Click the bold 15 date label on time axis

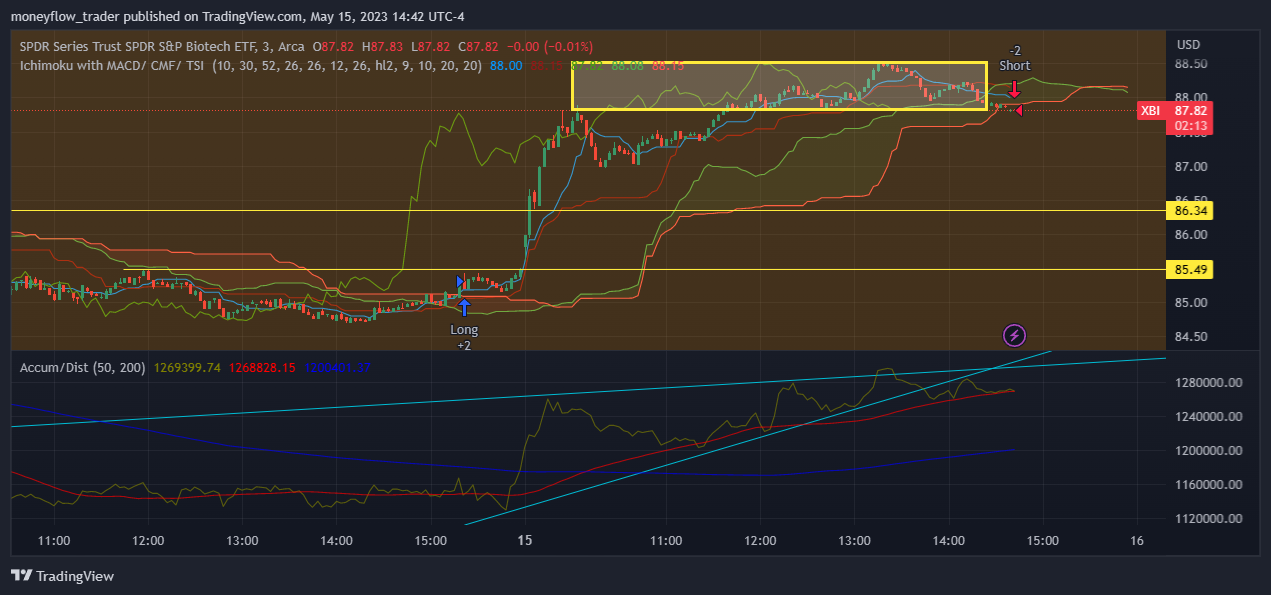click(527, 541)
